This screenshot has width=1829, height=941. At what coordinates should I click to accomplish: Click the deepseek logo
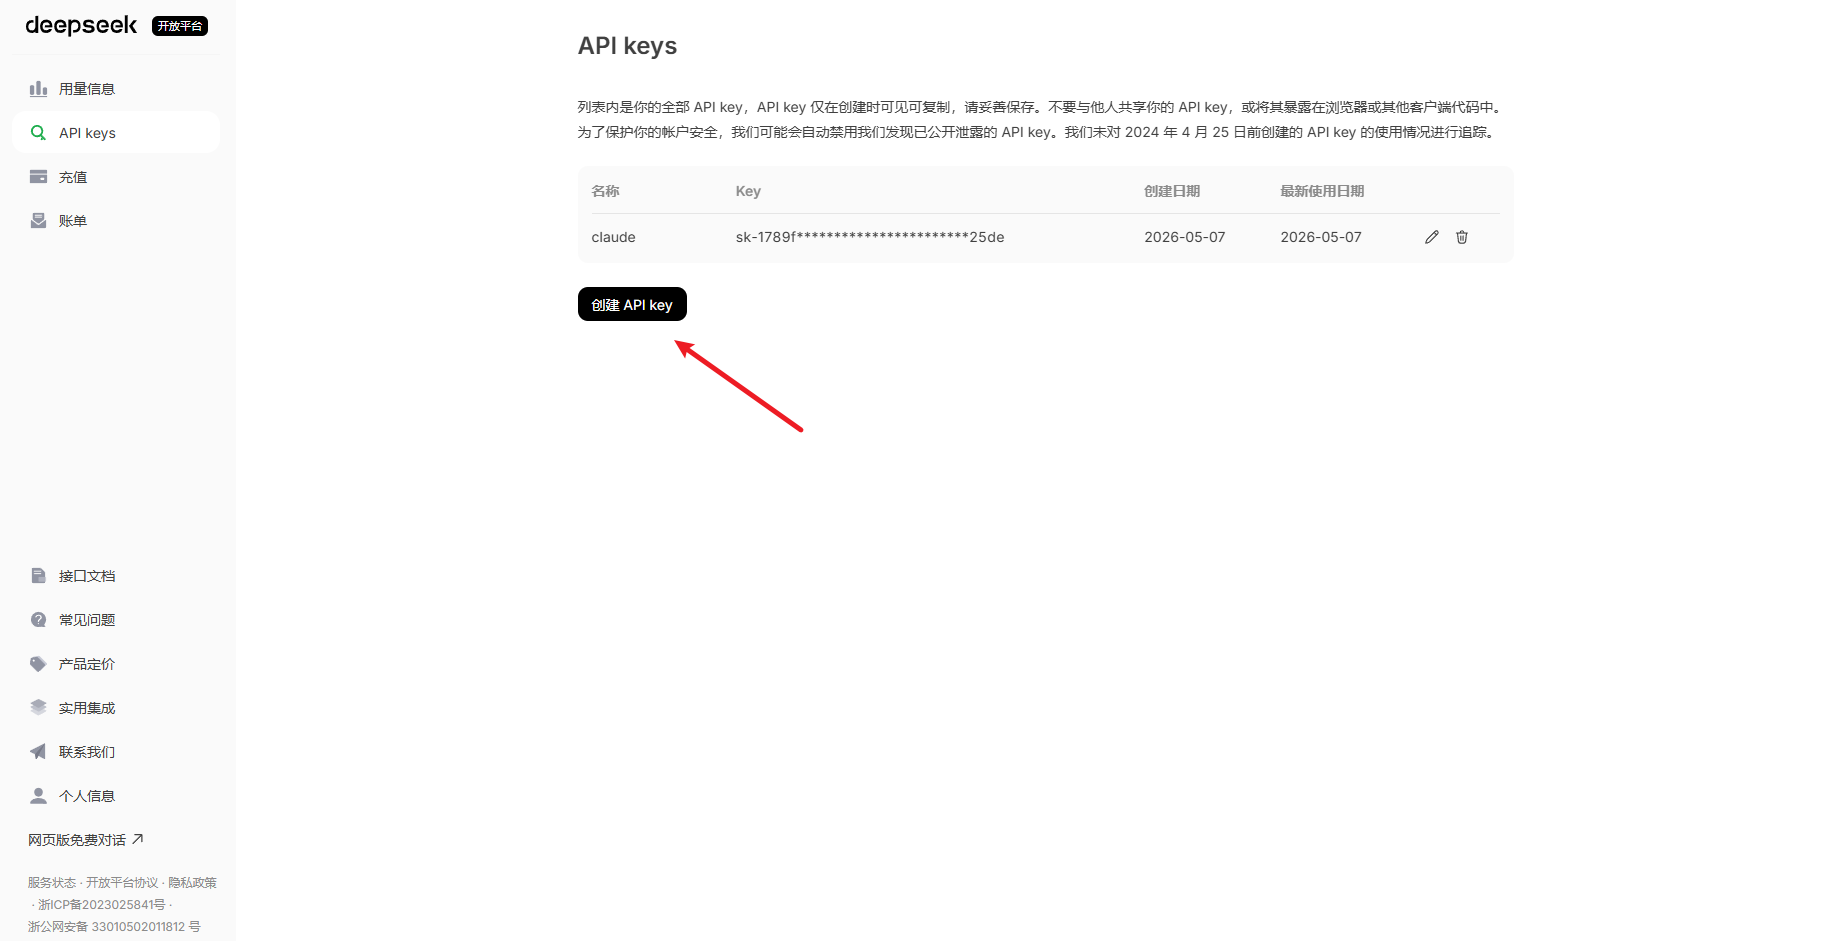point(81,25)
